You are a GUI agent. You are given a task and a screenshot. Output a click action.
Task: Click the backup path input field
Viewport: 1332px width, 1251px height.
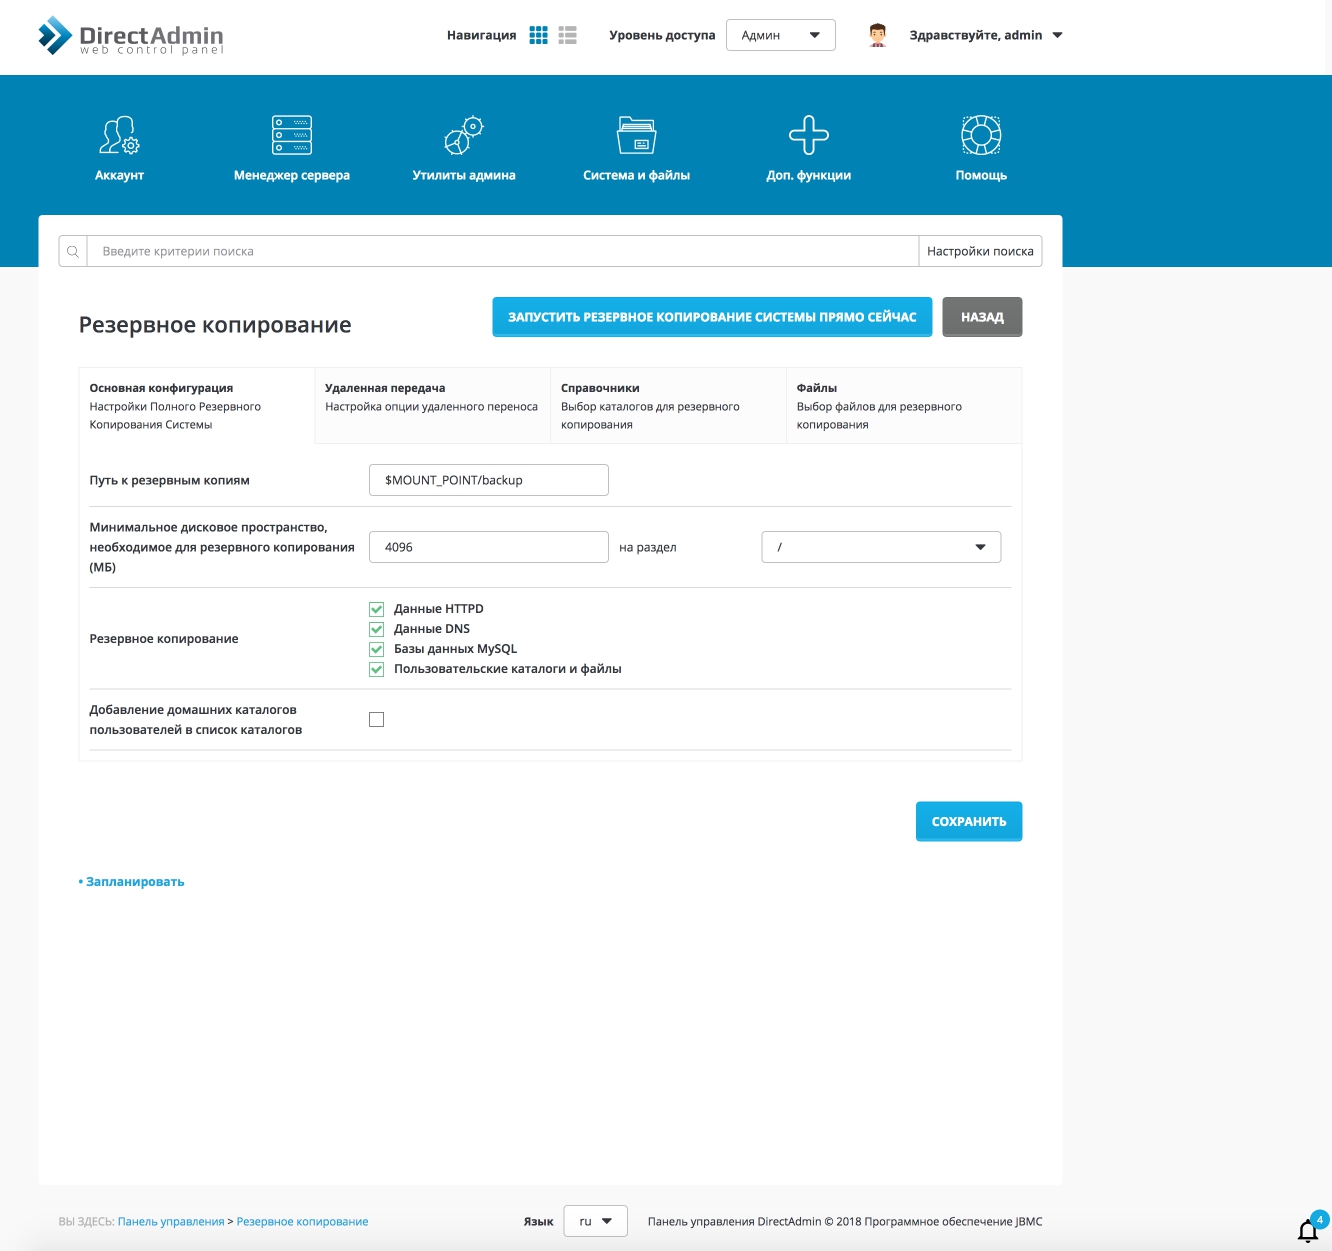tap(488, 480)
